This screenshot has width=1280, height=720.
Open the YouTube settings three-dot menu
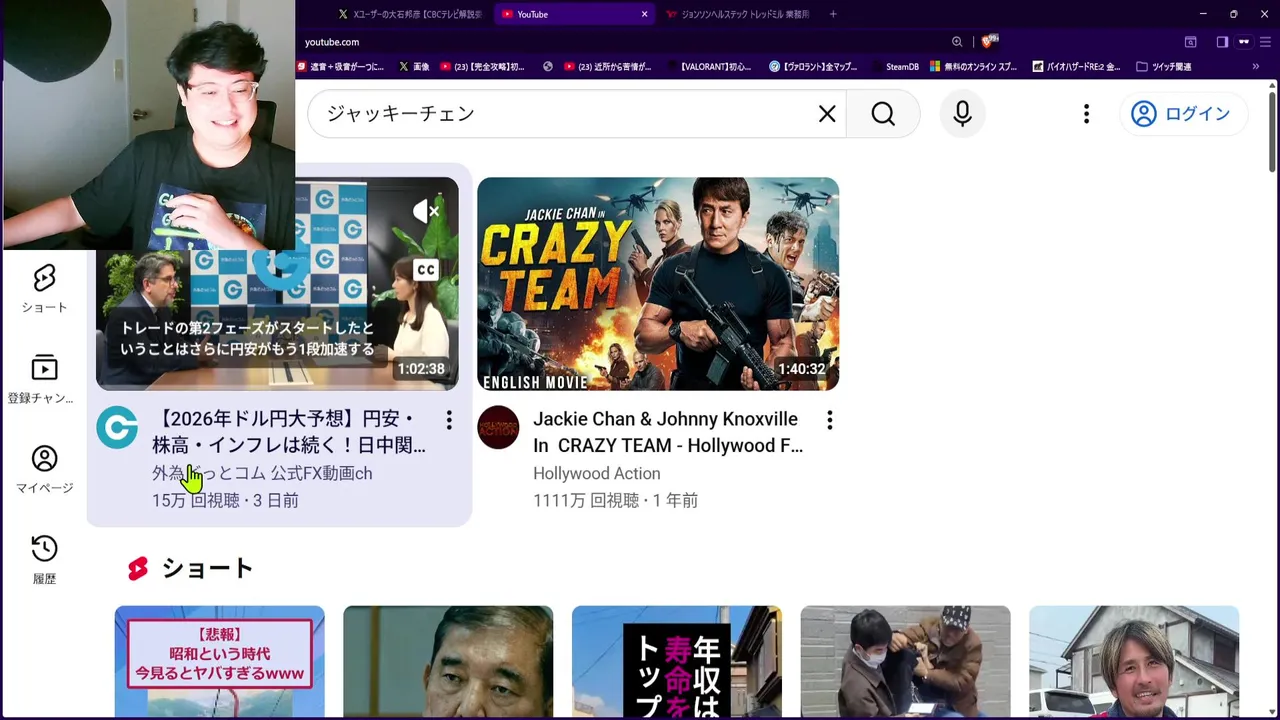tap(1086, 114)
